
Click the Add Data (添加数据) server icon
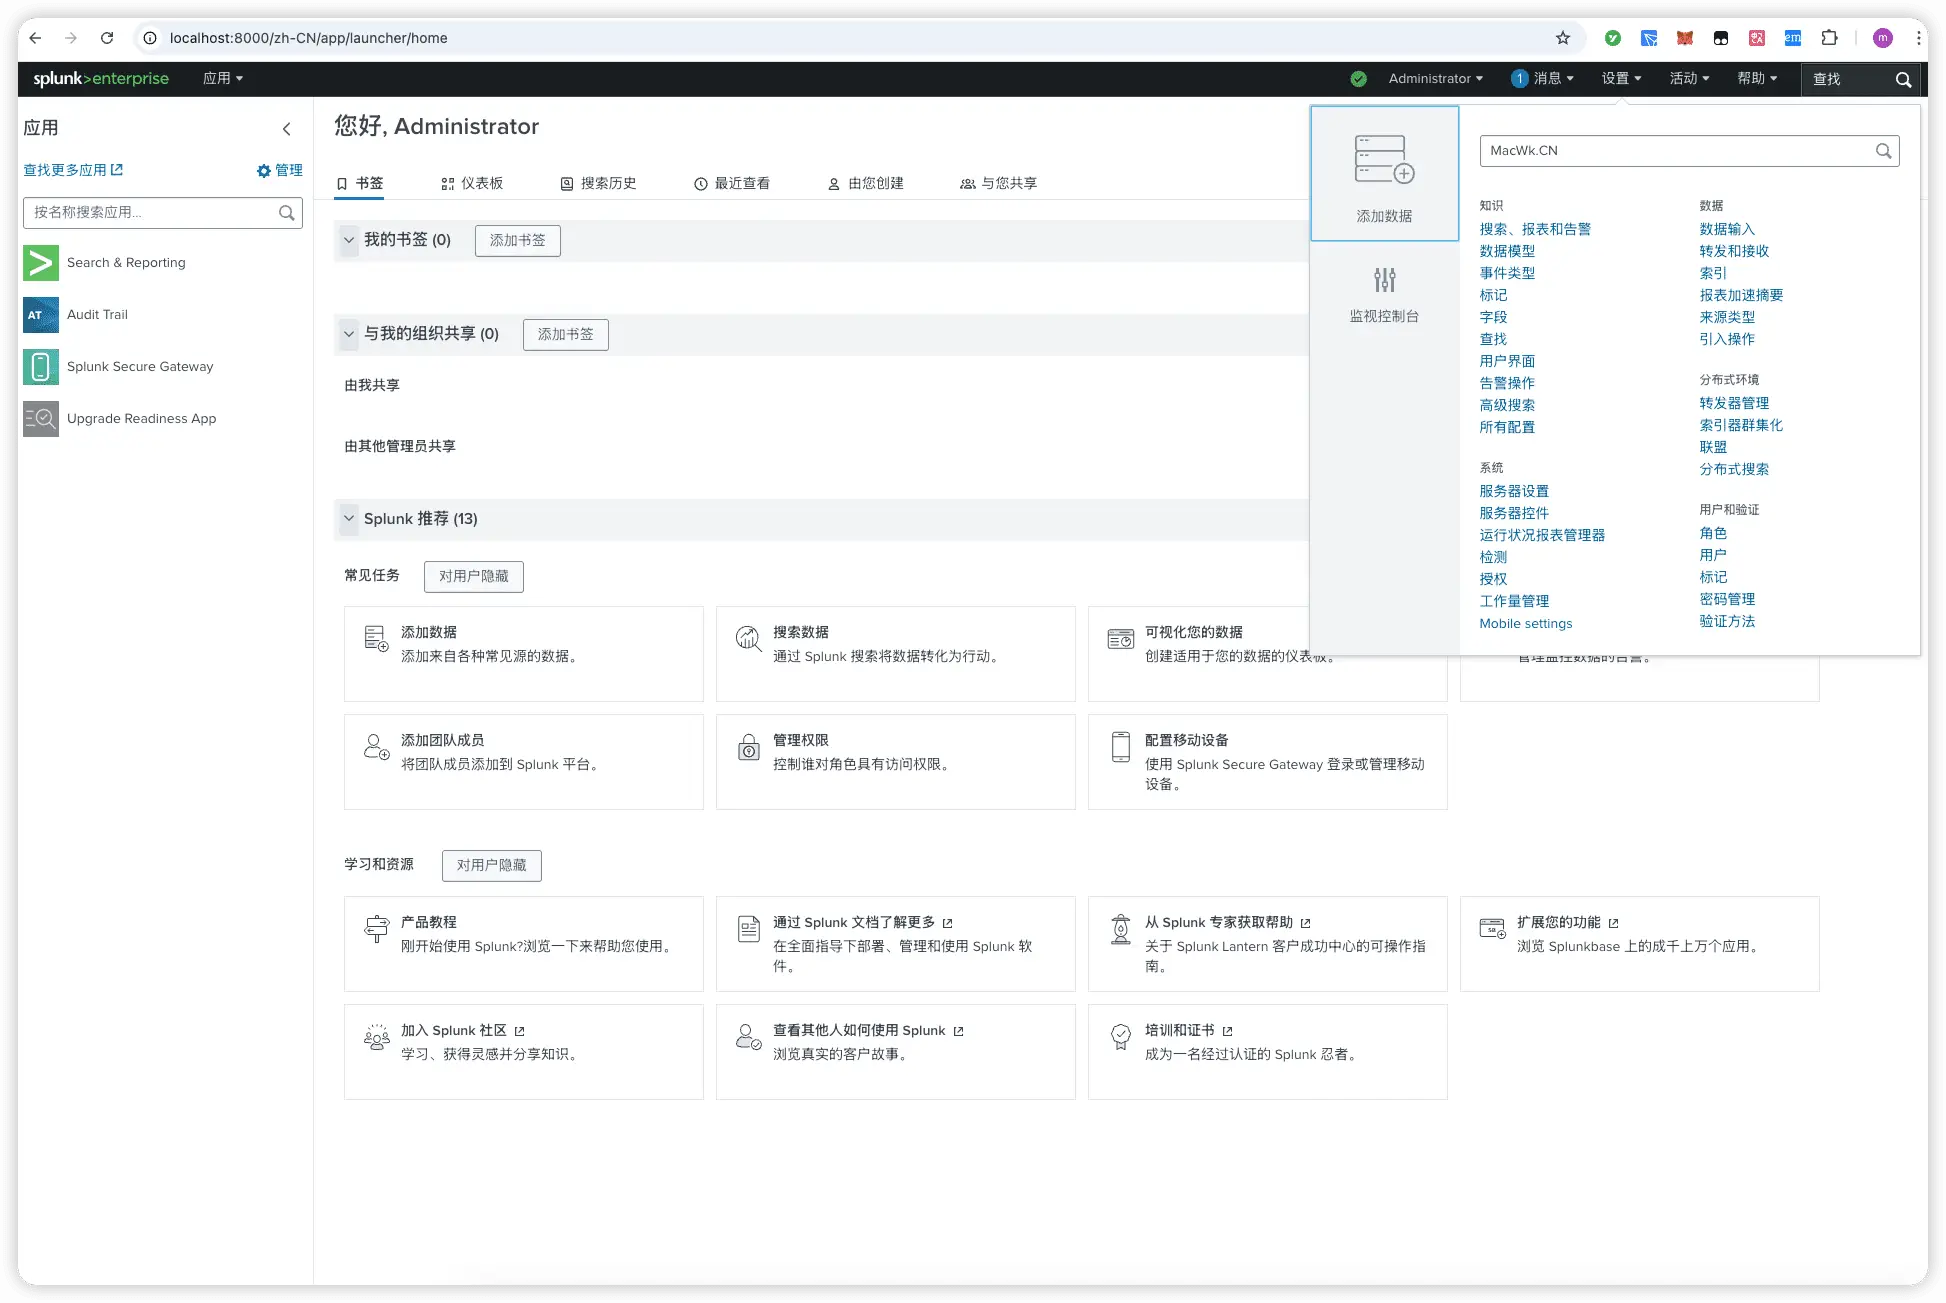(1384, 160)
